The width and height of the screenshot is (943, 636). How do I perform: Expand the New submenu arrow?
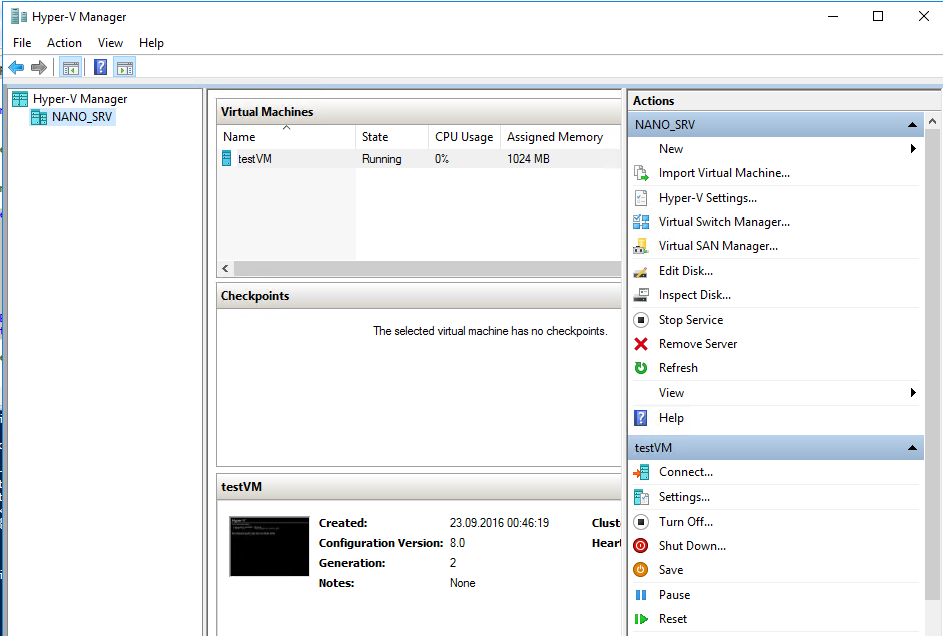click(913, 148)
